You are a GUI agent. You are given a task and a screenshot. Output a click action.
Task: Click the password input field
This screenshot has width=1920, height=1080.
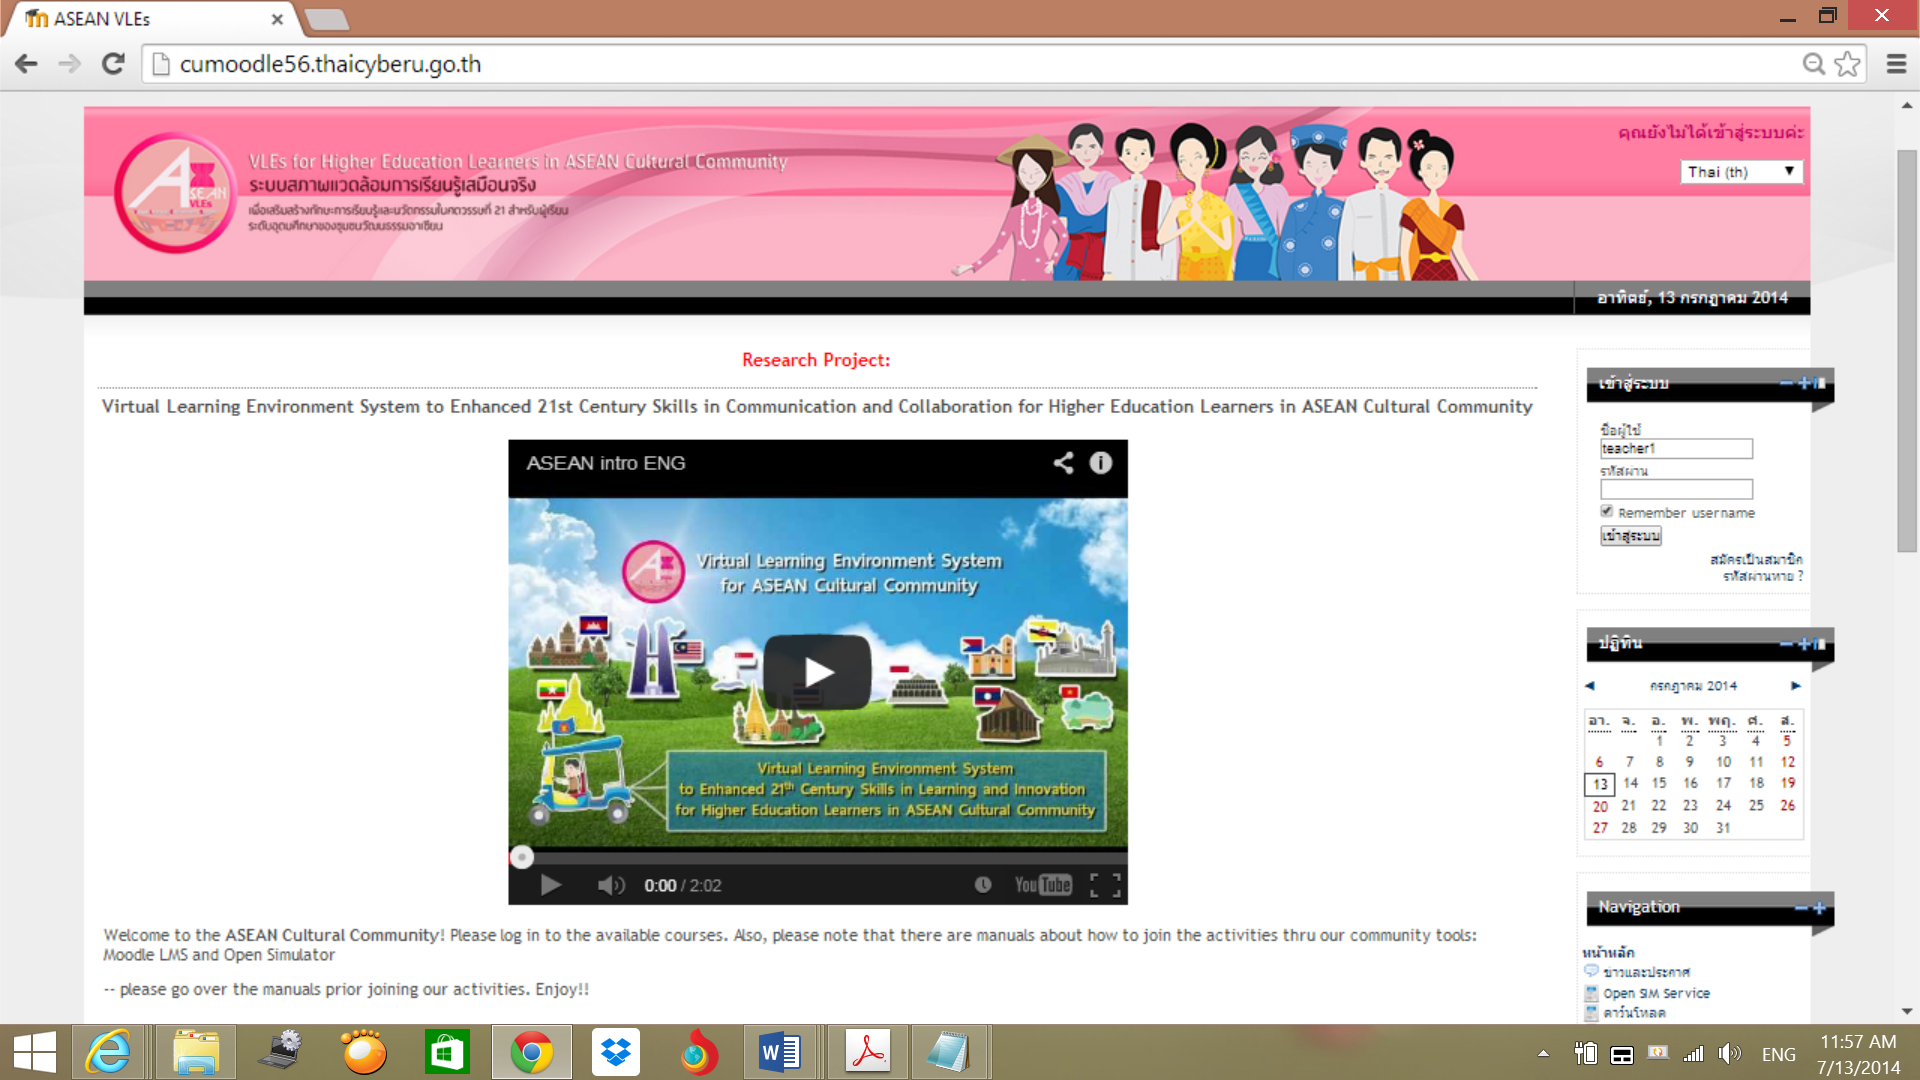[x=1676, y=489]
